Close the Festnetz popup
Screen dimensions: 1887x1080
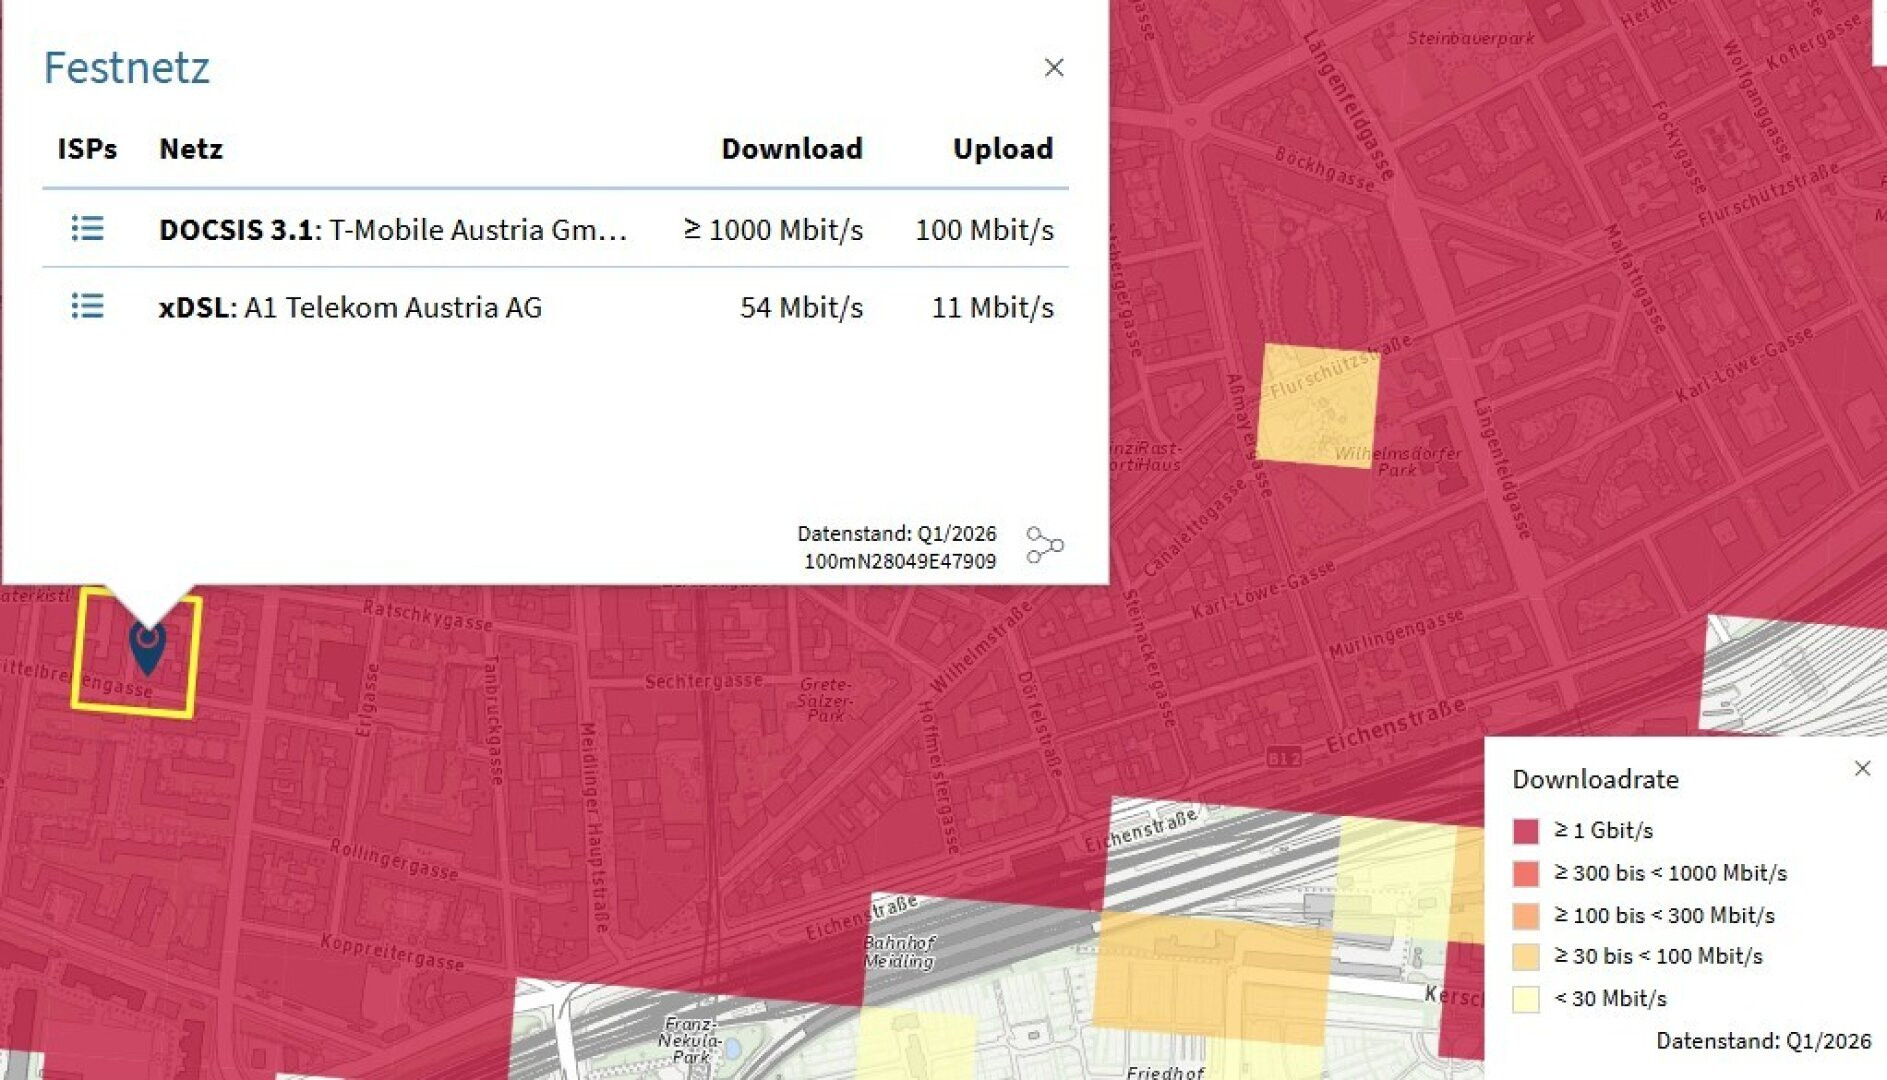pos(1054,67)
